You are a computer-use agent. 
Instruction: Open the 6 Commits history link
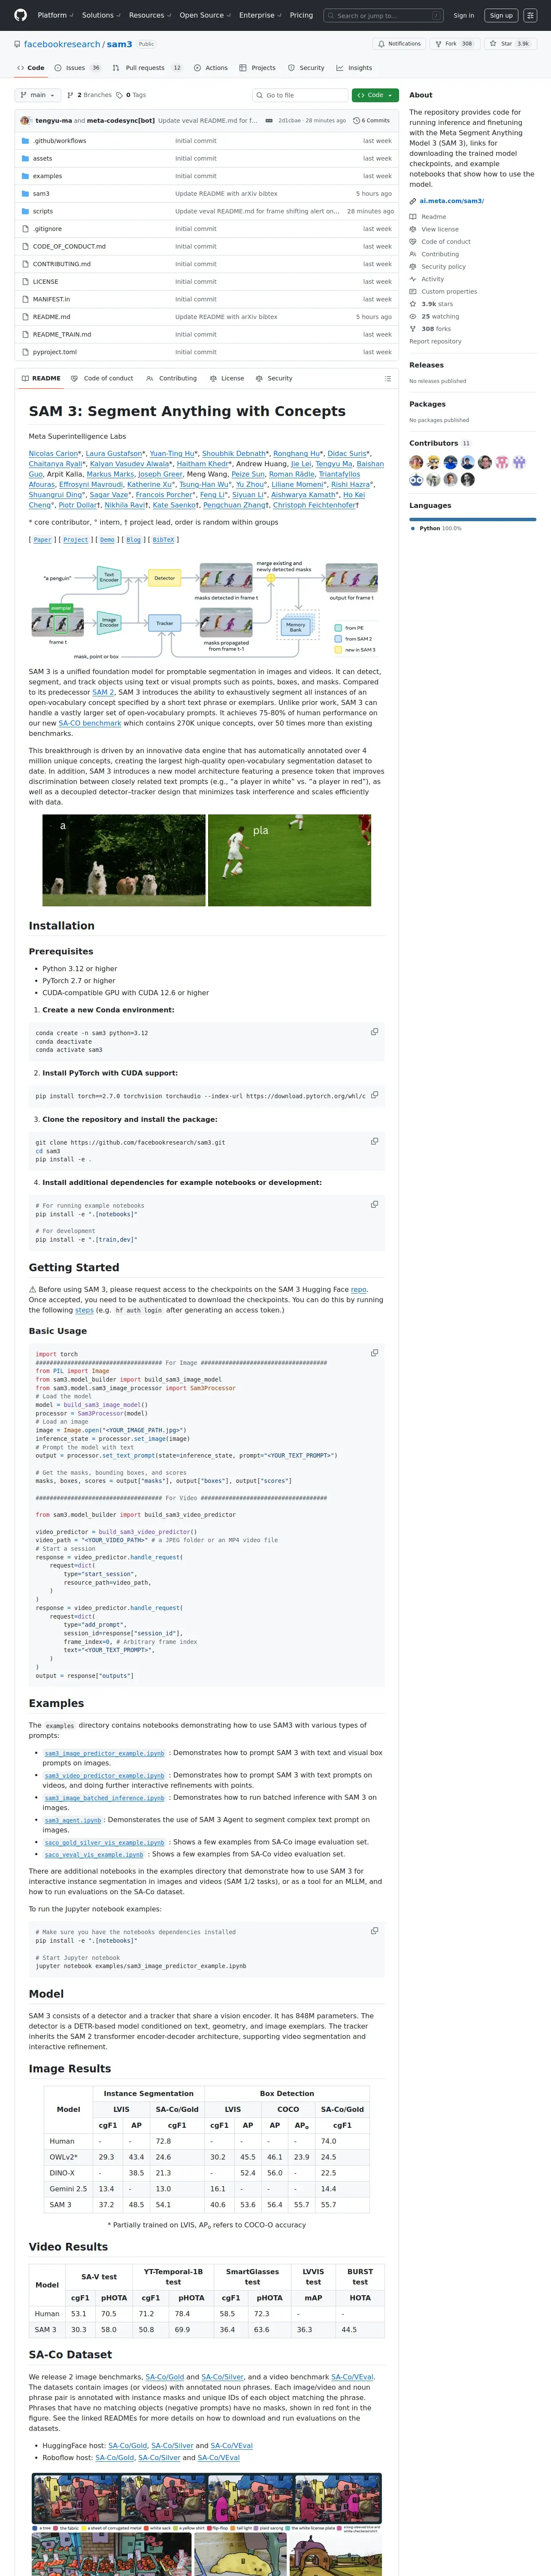click(371, 120)
